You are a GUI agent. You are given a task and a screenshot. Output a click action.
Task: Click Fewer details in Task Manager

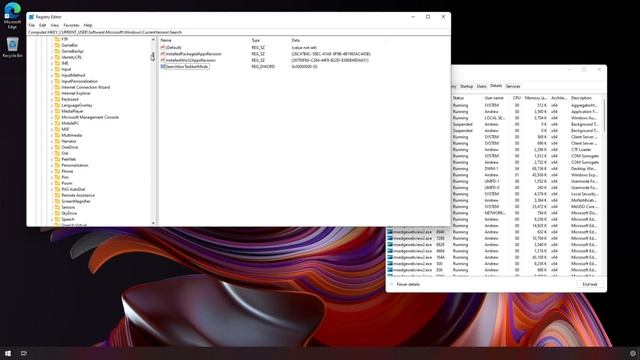point(408,284)
